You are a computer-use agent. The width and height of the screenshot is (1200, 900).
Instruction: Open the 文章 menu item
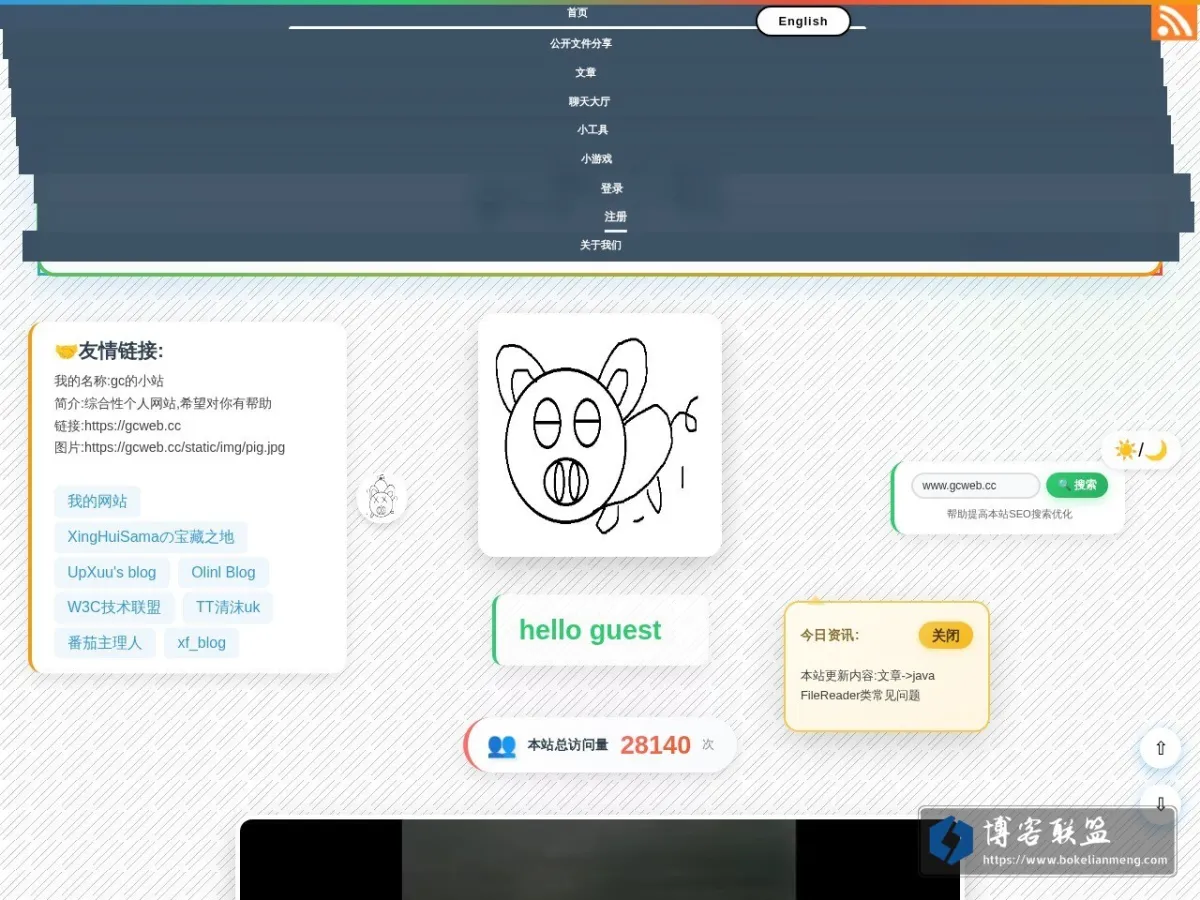[x=586, y=73]
